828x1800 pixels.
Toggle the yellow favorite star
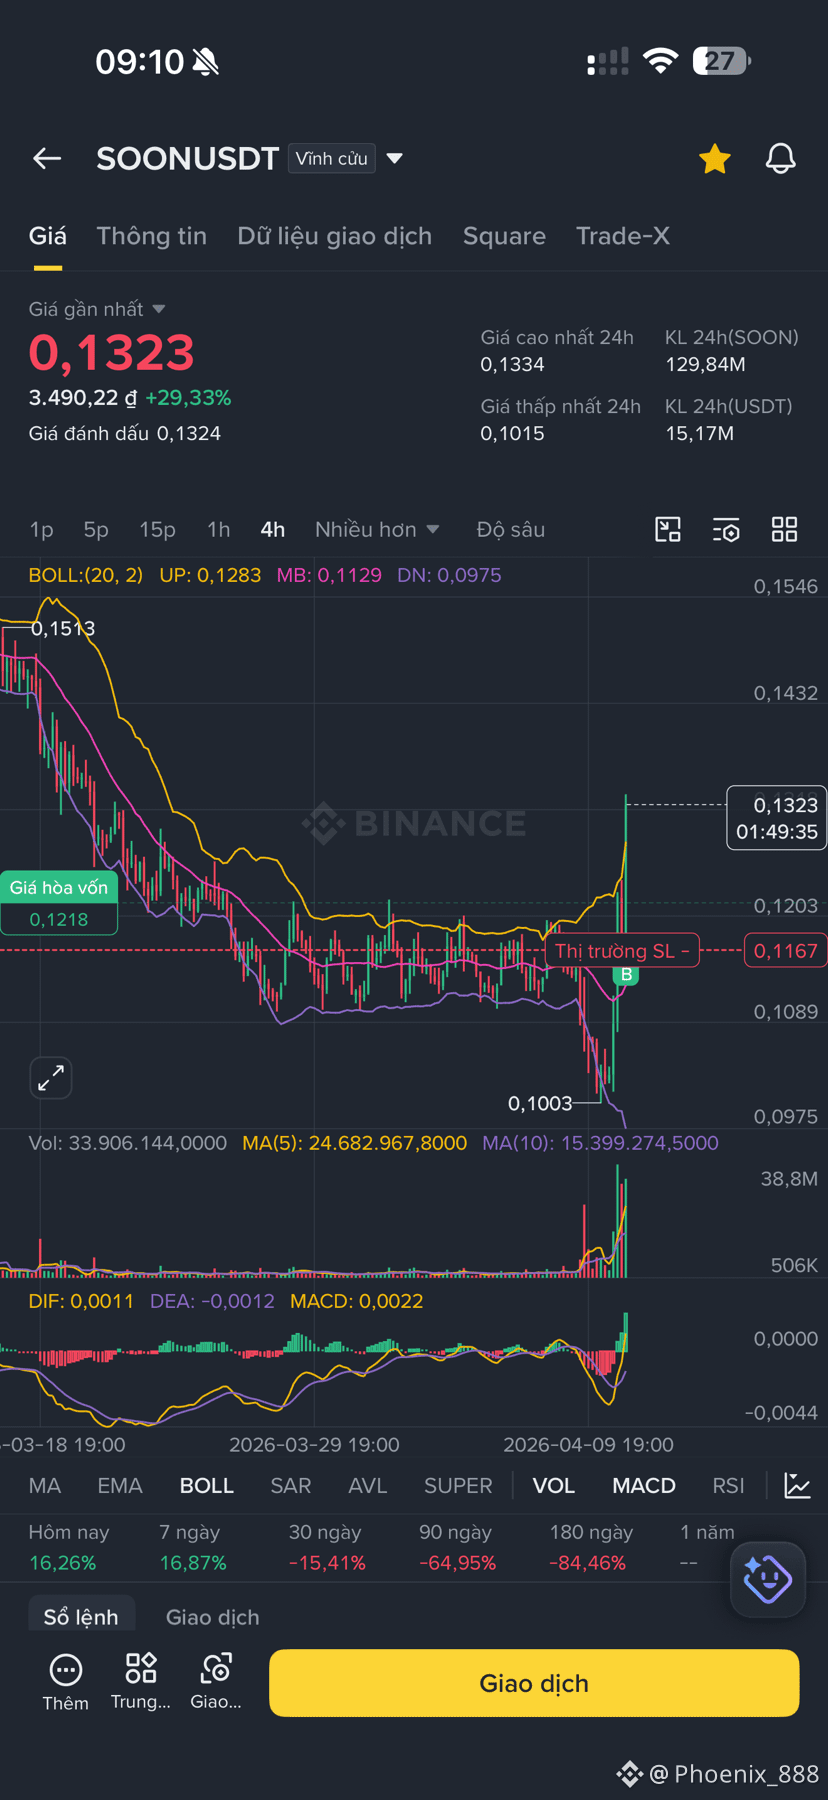pos(715,158)
